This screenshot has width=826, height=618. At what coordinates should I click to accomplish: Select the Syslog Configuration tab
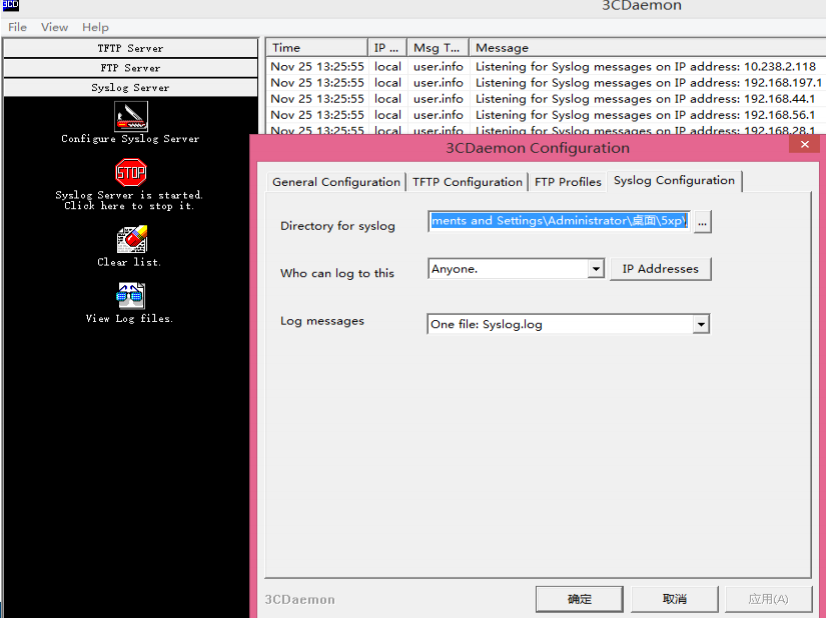[674, 181]
